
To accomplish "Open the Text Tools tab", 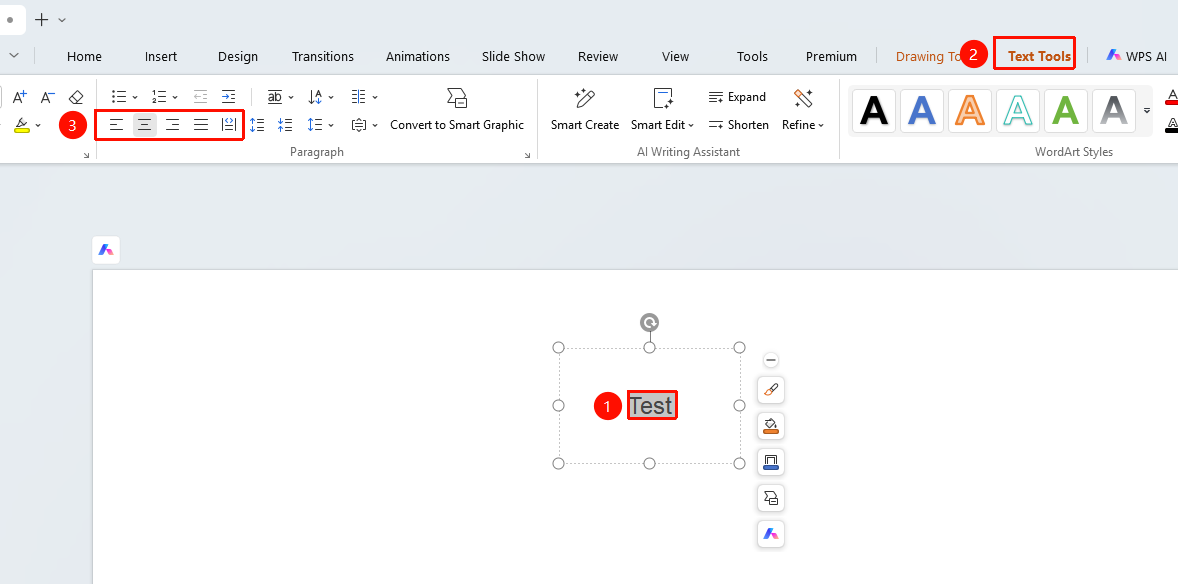I will coord(1039,56).
